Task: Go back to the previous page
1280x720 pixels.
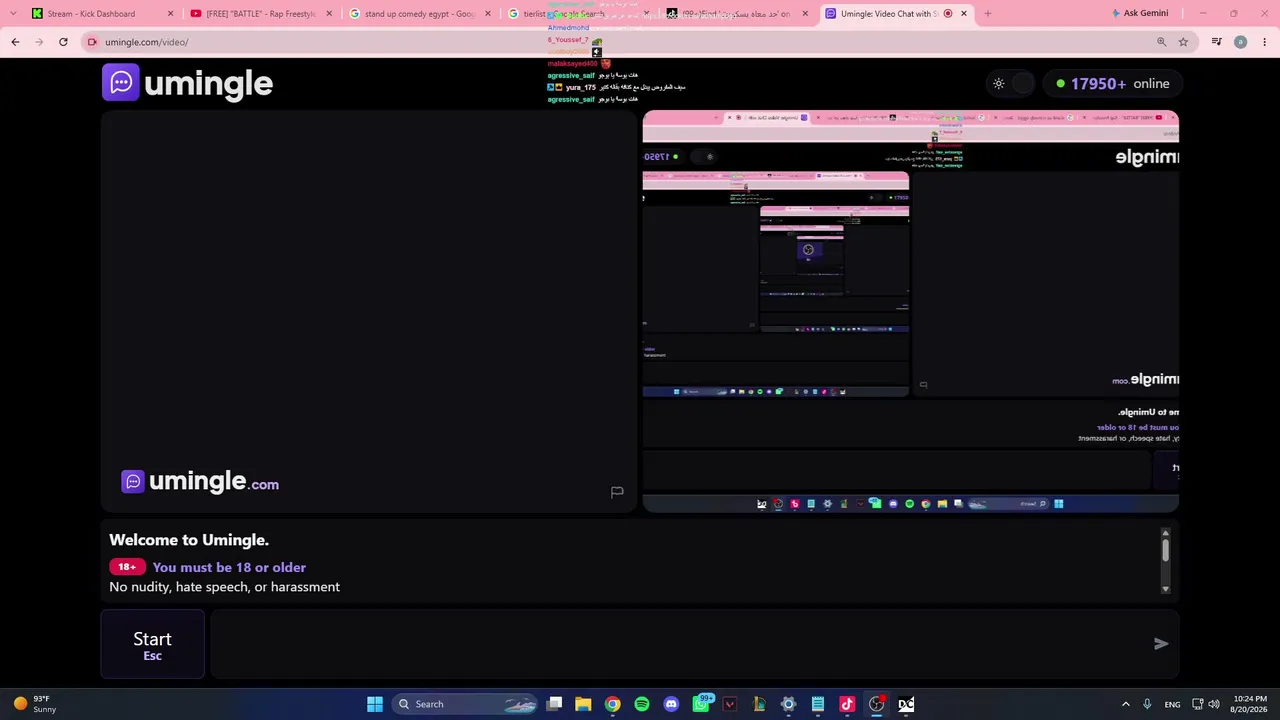Action: (x=15, y=42)
